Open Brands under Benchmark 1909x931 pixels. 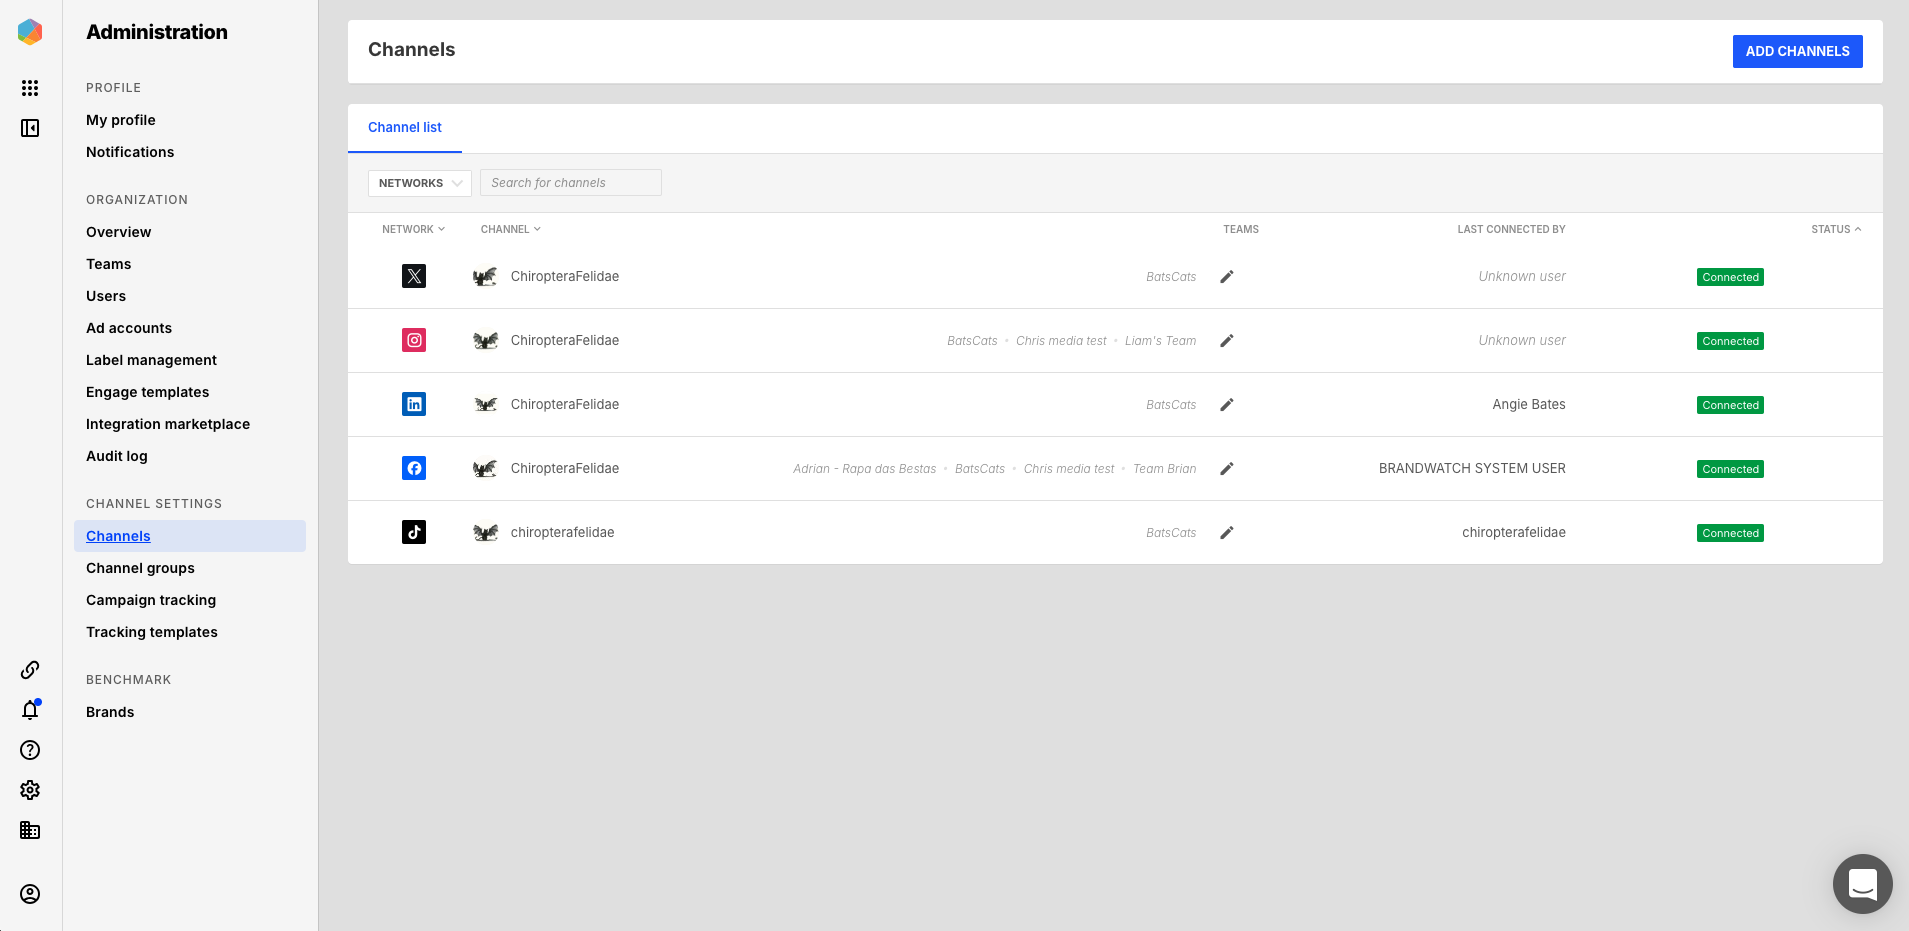[x=110, y=712]
